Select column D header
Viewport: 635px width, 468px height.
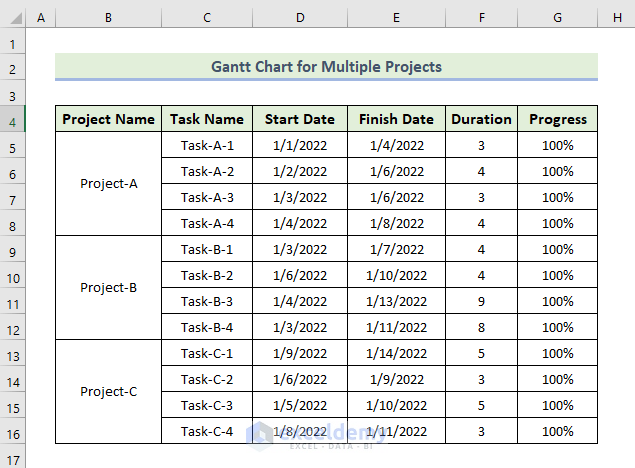coord(300,20)
